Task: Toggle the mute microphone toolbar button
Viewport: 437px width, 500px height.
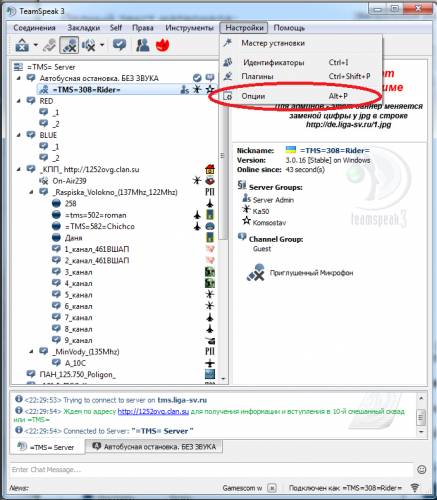Action: tap(69, 45)
